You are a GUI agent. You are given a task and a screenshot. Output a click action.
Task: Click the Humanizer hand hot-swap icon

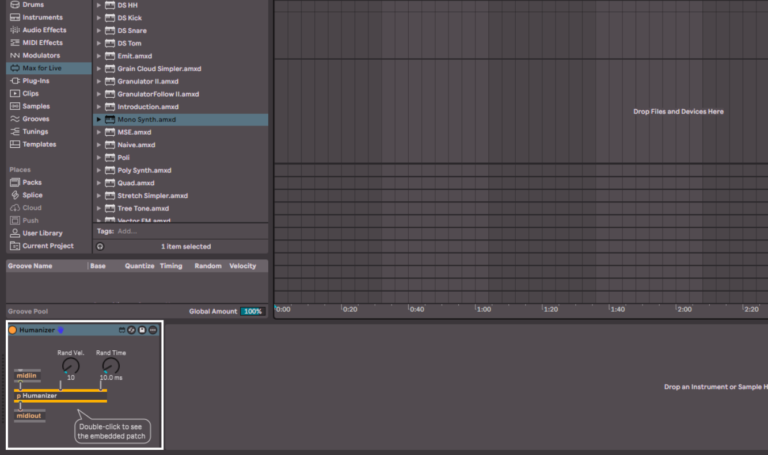pyautogui.click(x=61, y=330)
